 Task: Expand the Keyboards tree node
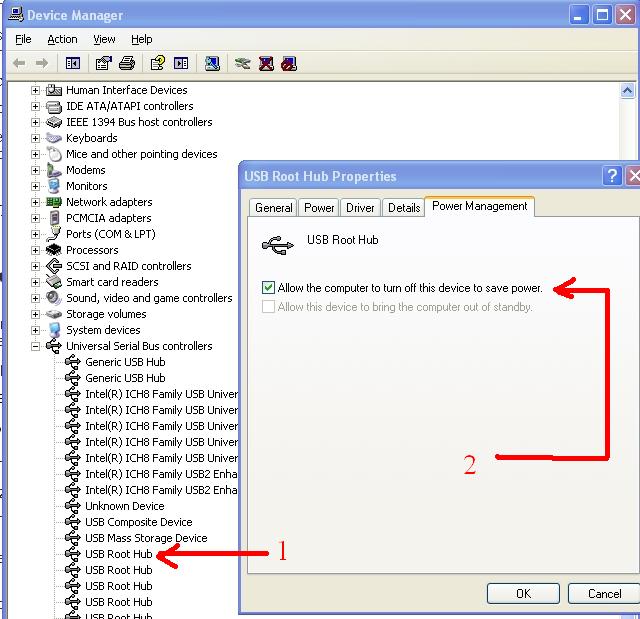point(36,138)
